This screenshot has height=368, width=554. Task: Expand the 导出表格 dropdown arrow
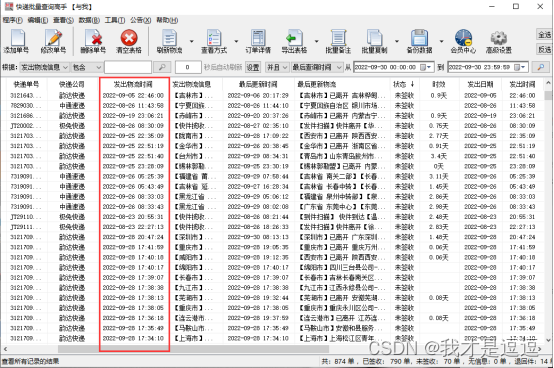click(x=317, y=41)
